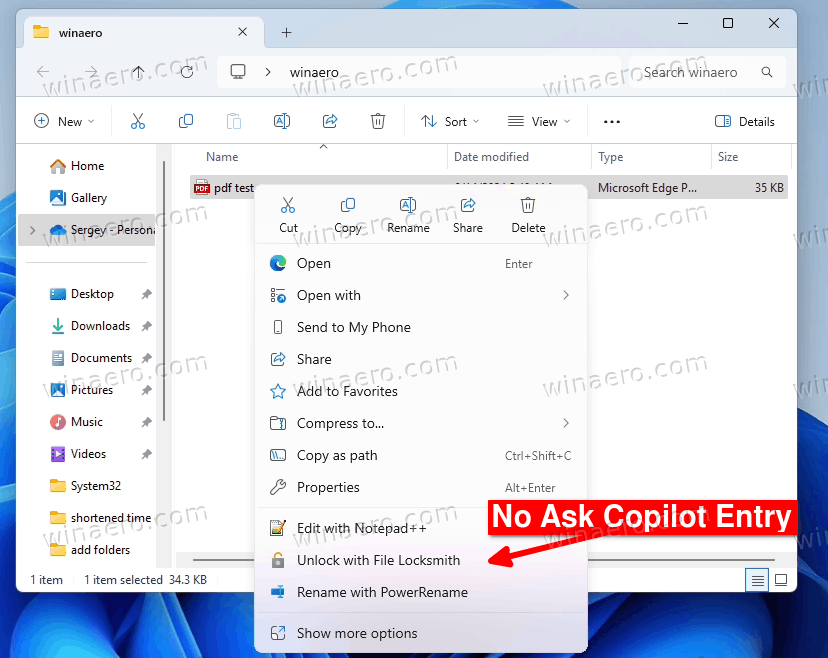Go back with the back arrow
Viewport: 828px width, 658px height.
point(43,72)
